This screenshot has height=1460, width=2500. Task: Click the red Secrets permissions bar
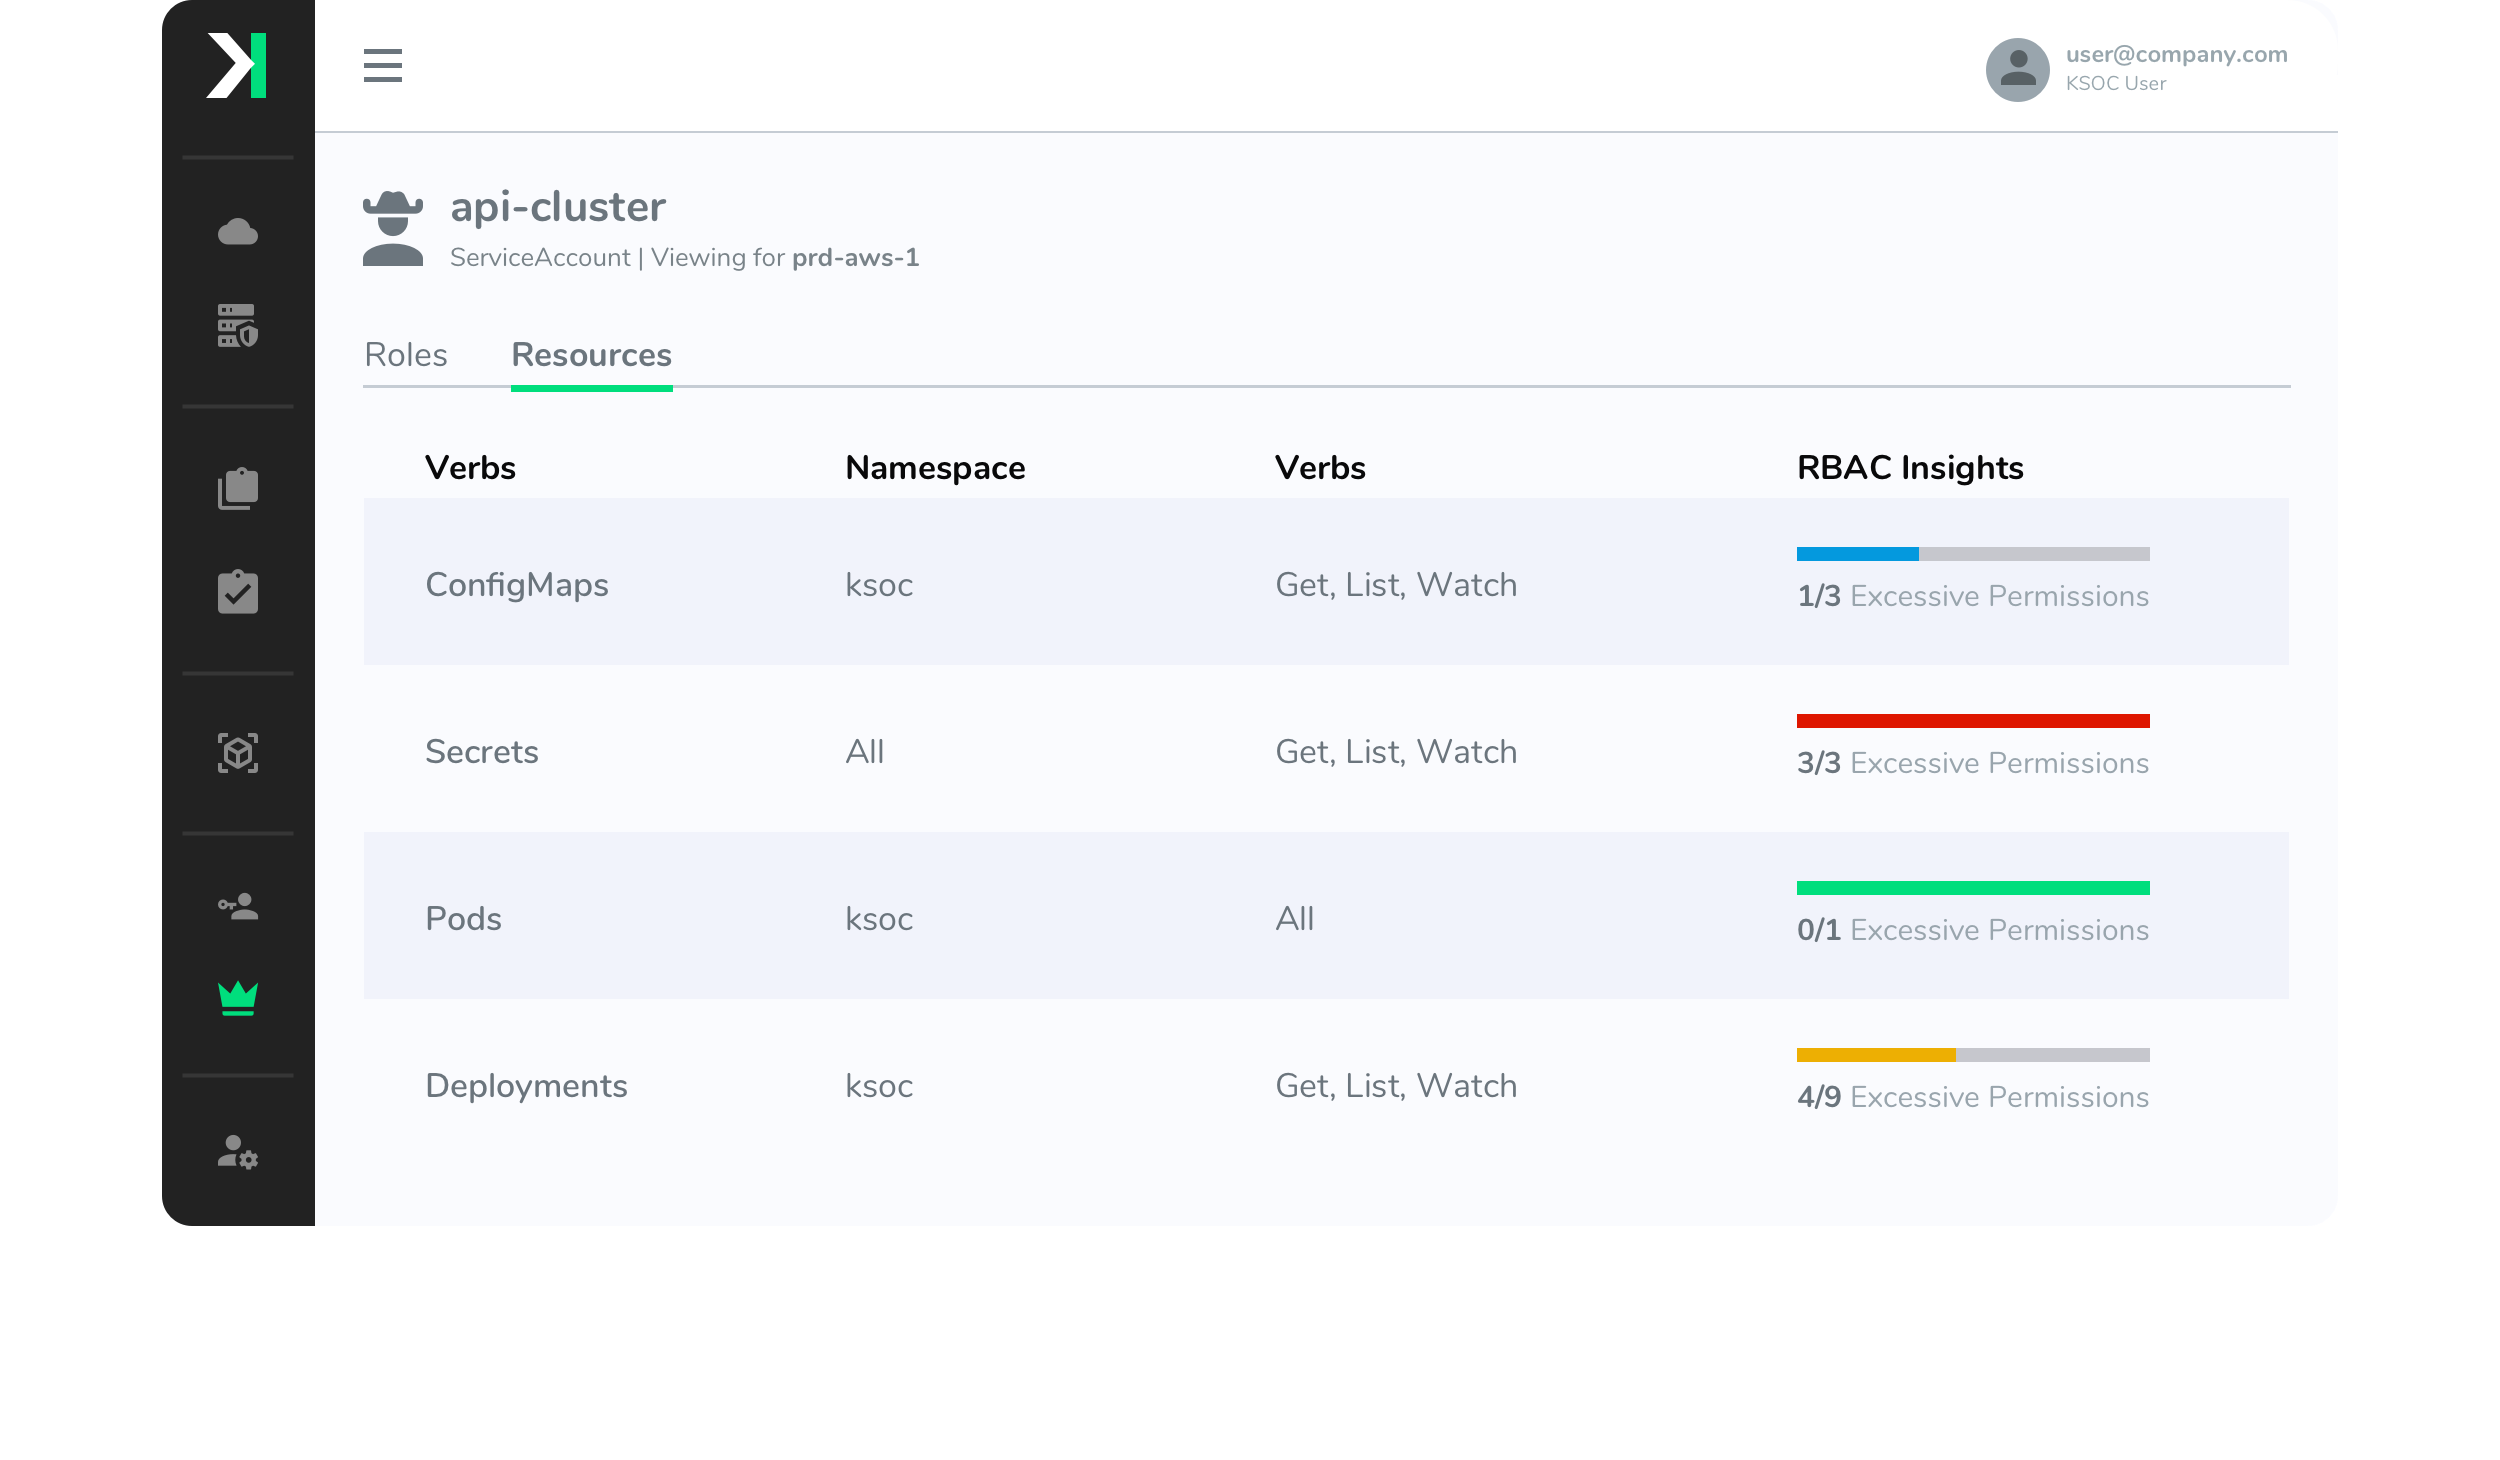tap(1973, 721)
